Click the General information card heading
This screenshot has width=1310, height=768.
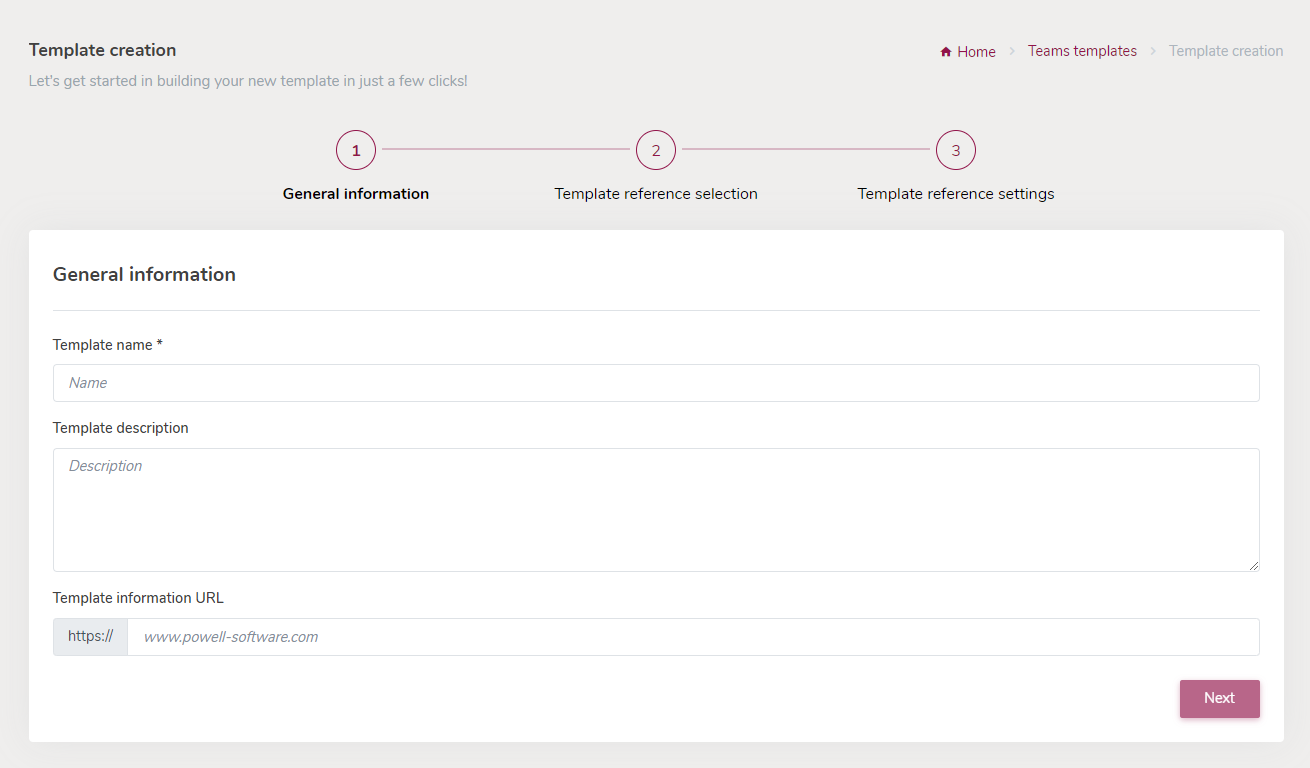[x=144, y=275]
